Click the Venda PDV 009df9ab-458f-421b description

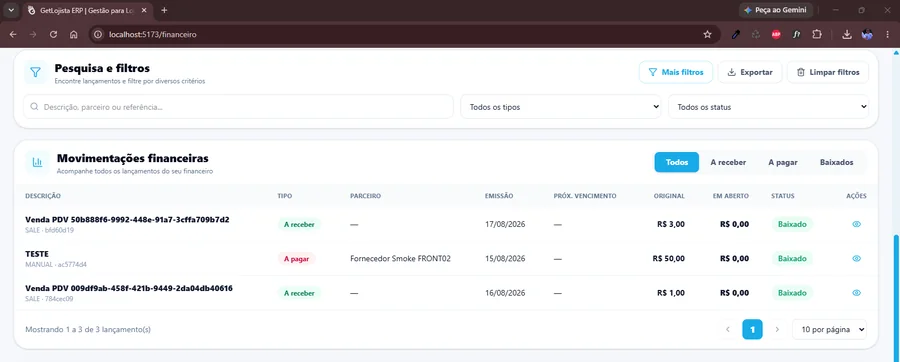pyautogui.click(x=129, y=288)
